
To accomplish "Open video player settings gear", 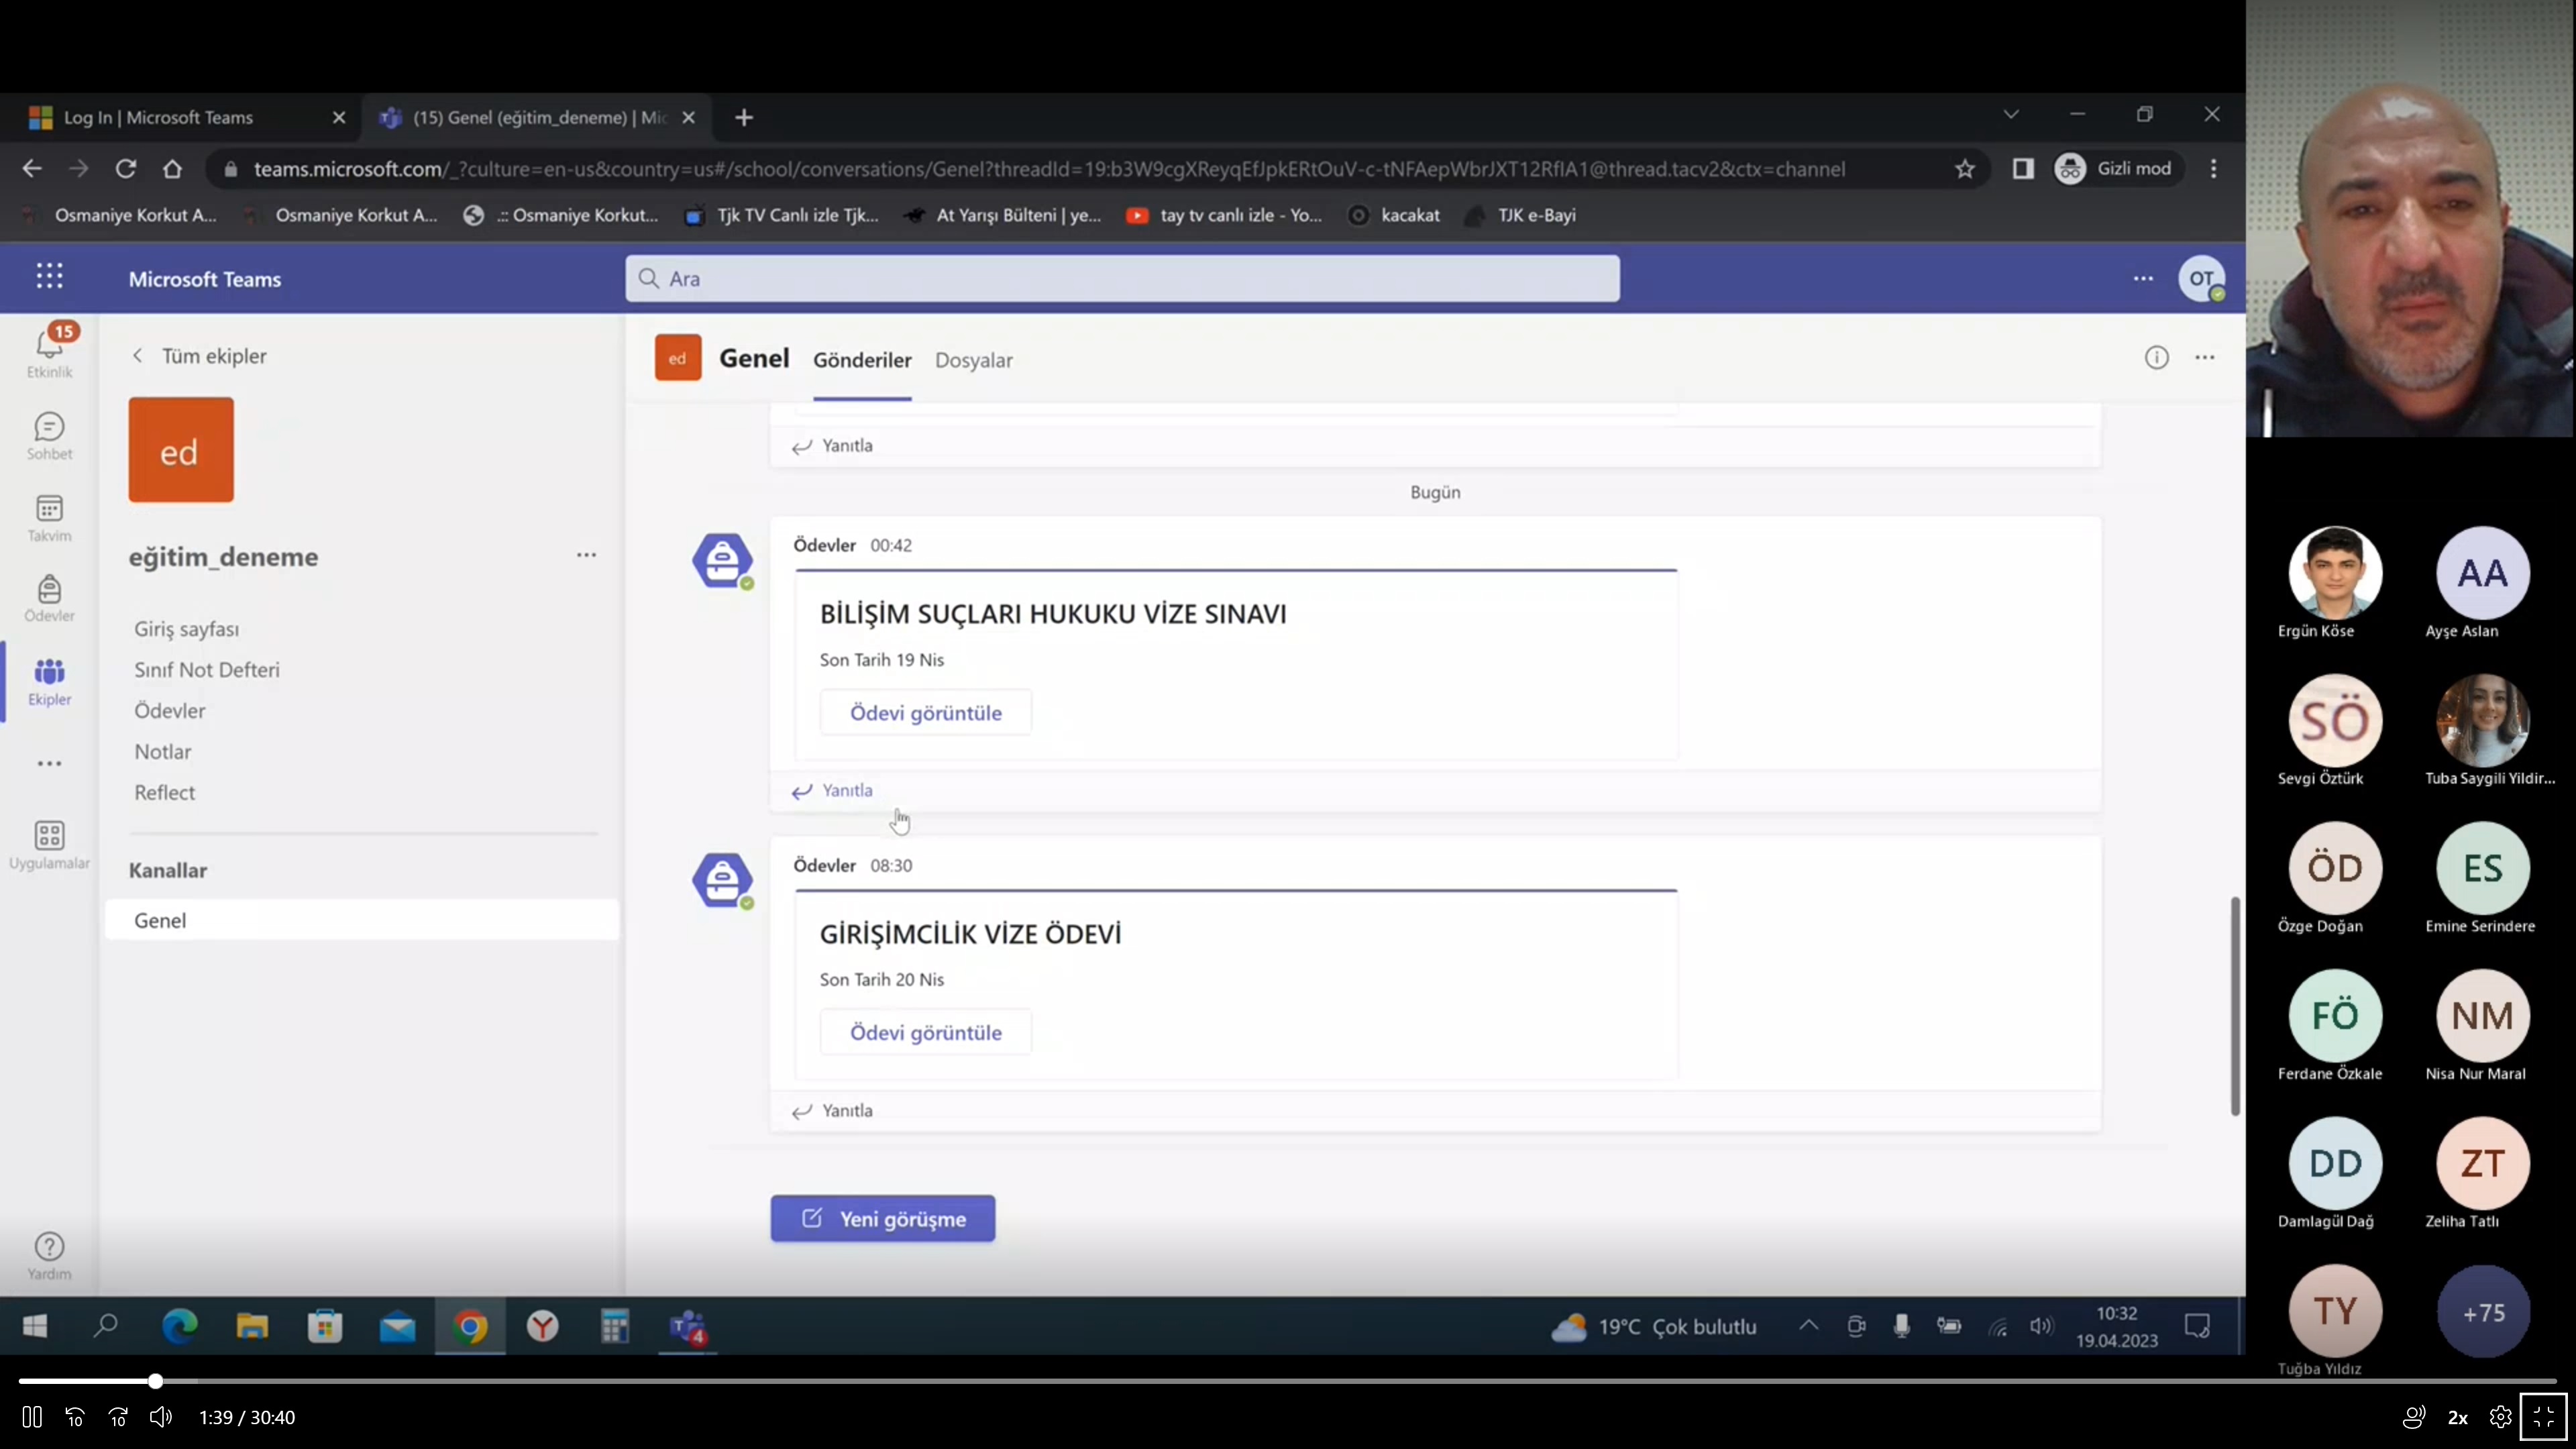I will tap(2501, 1417).
